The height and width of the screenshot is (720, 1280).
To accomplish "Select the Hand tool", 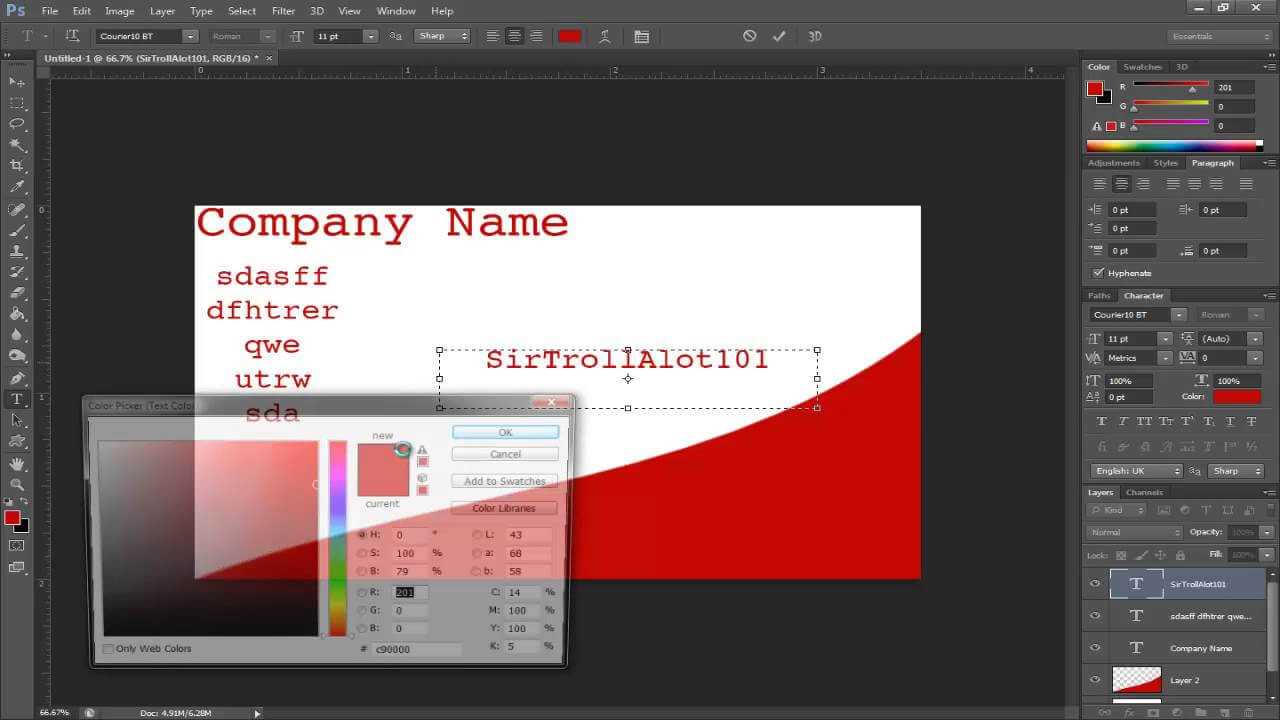I will [17, 464].
